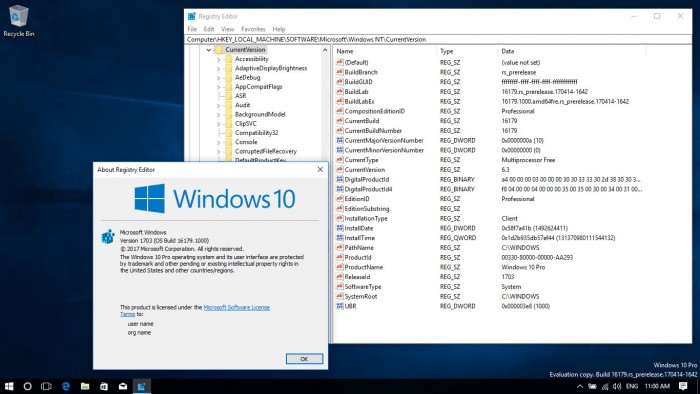Select the DigitalProductId binary value icon
The height and width of the screenshot is (394, 700).
coord(340,179)
